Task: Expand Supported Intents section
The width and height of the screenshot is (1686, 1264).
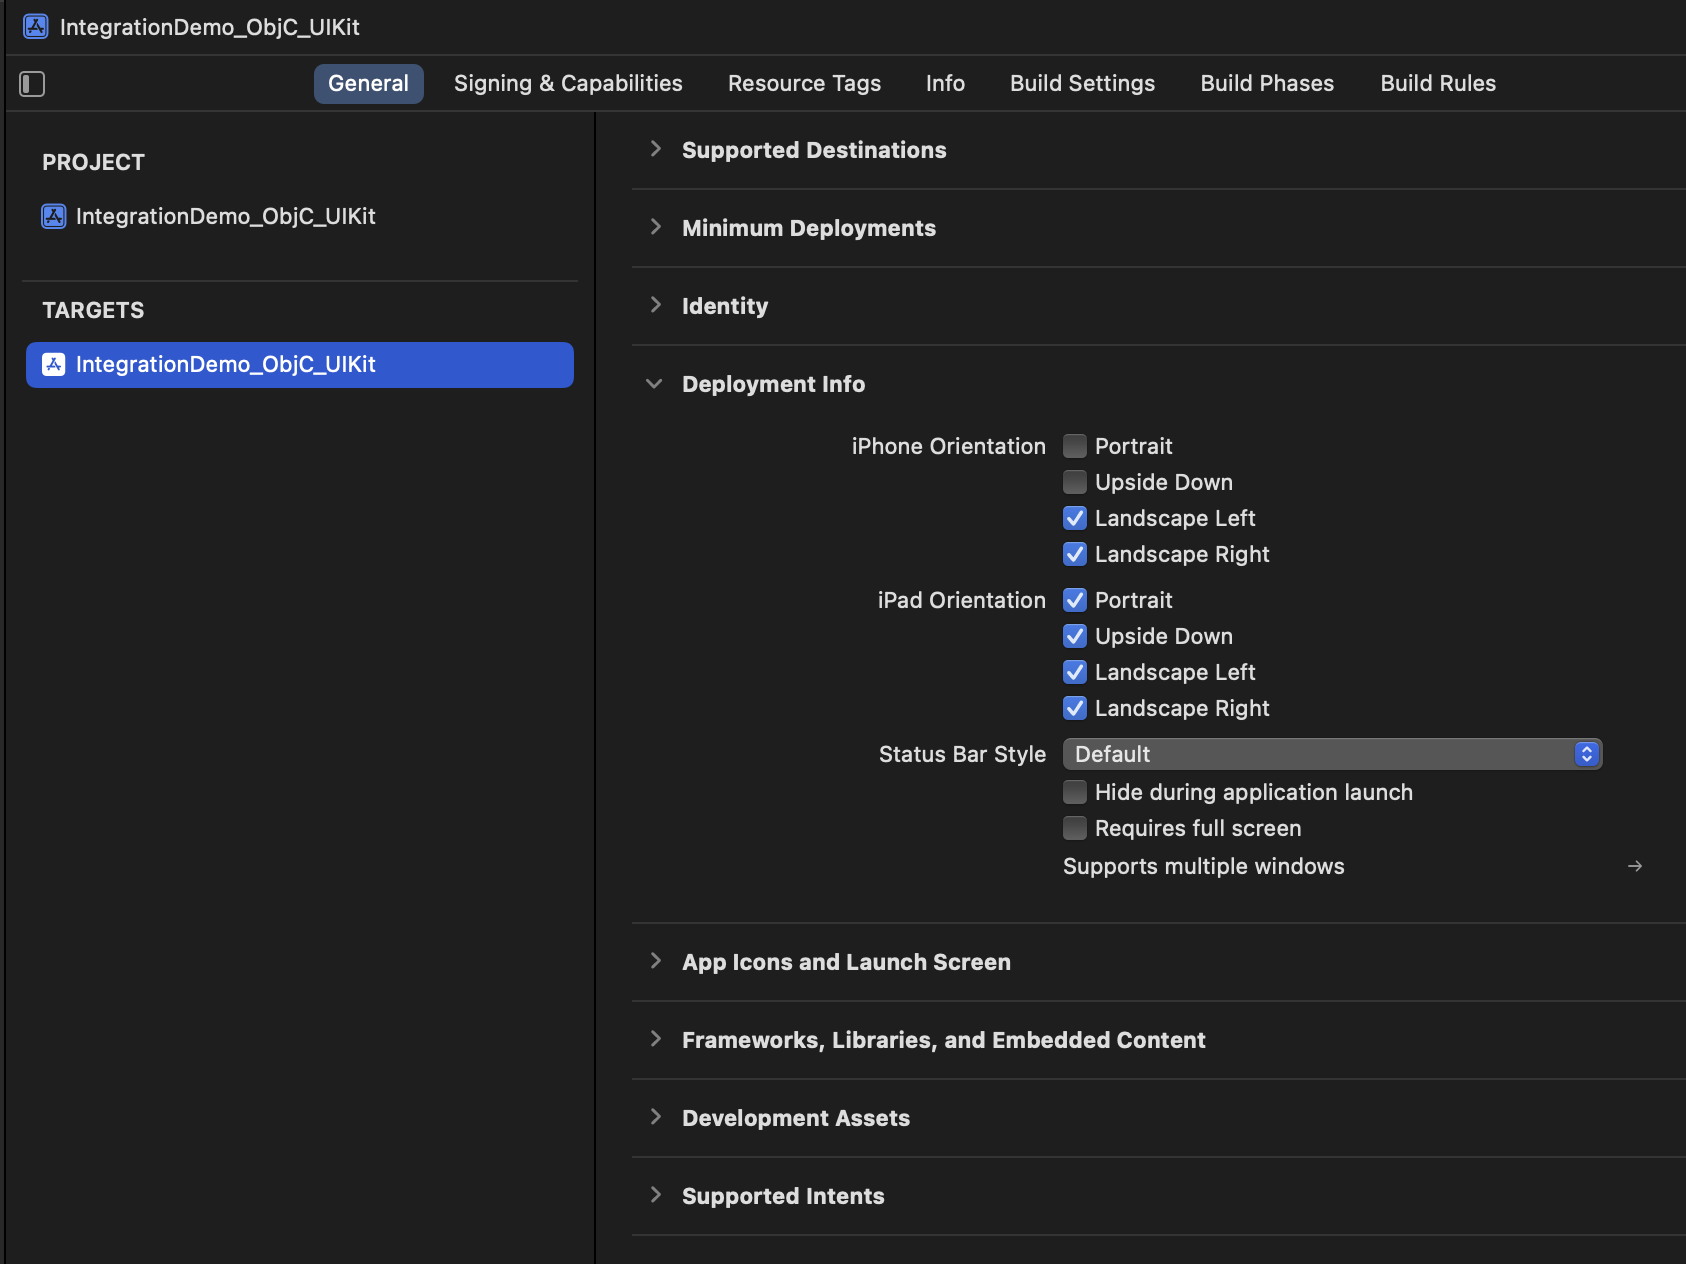Action: pyautogui.click(x=655, y=1195)
